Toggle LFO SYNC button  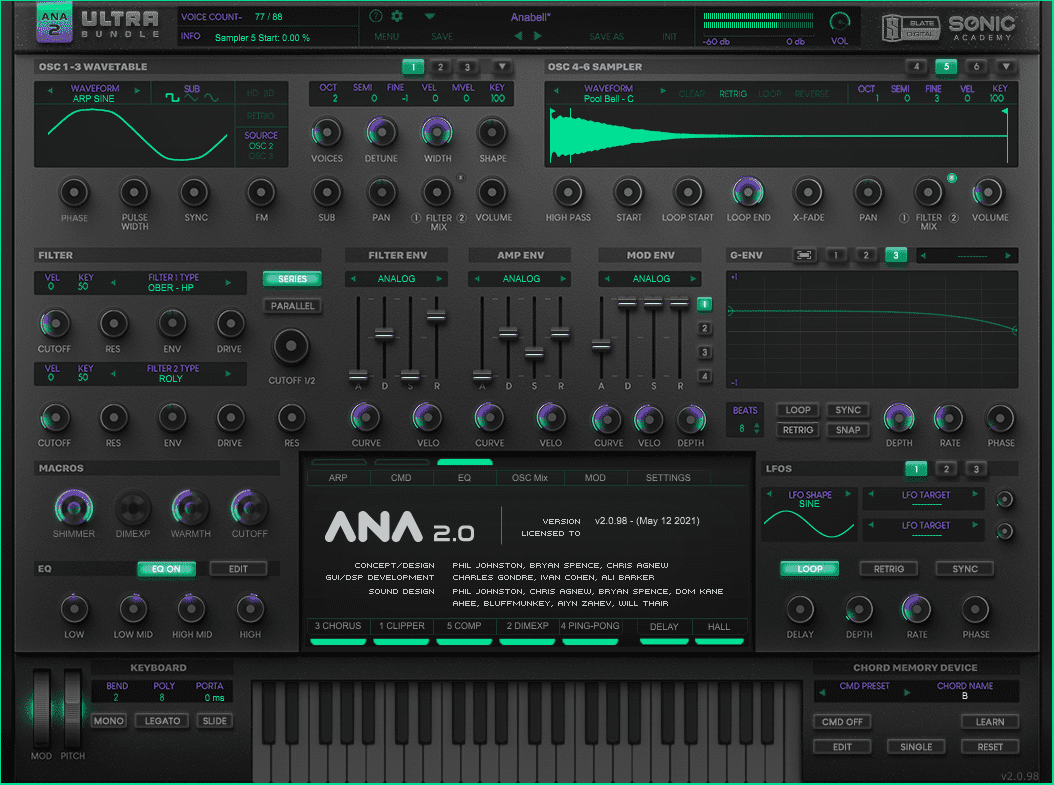click(x=965, y=569)
